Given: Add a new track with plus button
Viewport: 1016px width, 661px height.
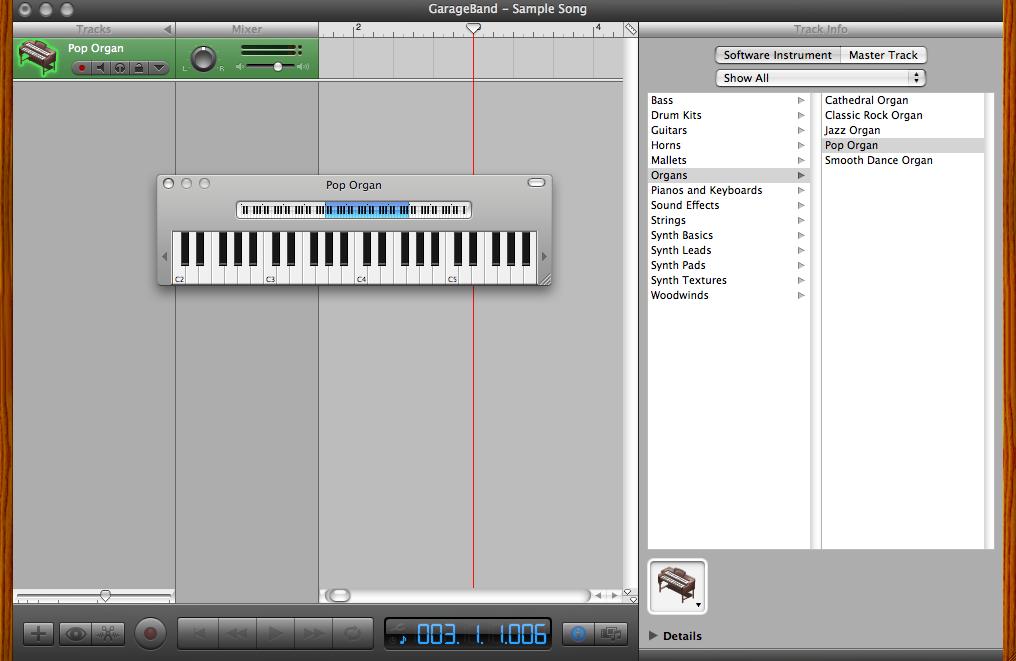Looking at the screenshot, I should click(38, 634).
